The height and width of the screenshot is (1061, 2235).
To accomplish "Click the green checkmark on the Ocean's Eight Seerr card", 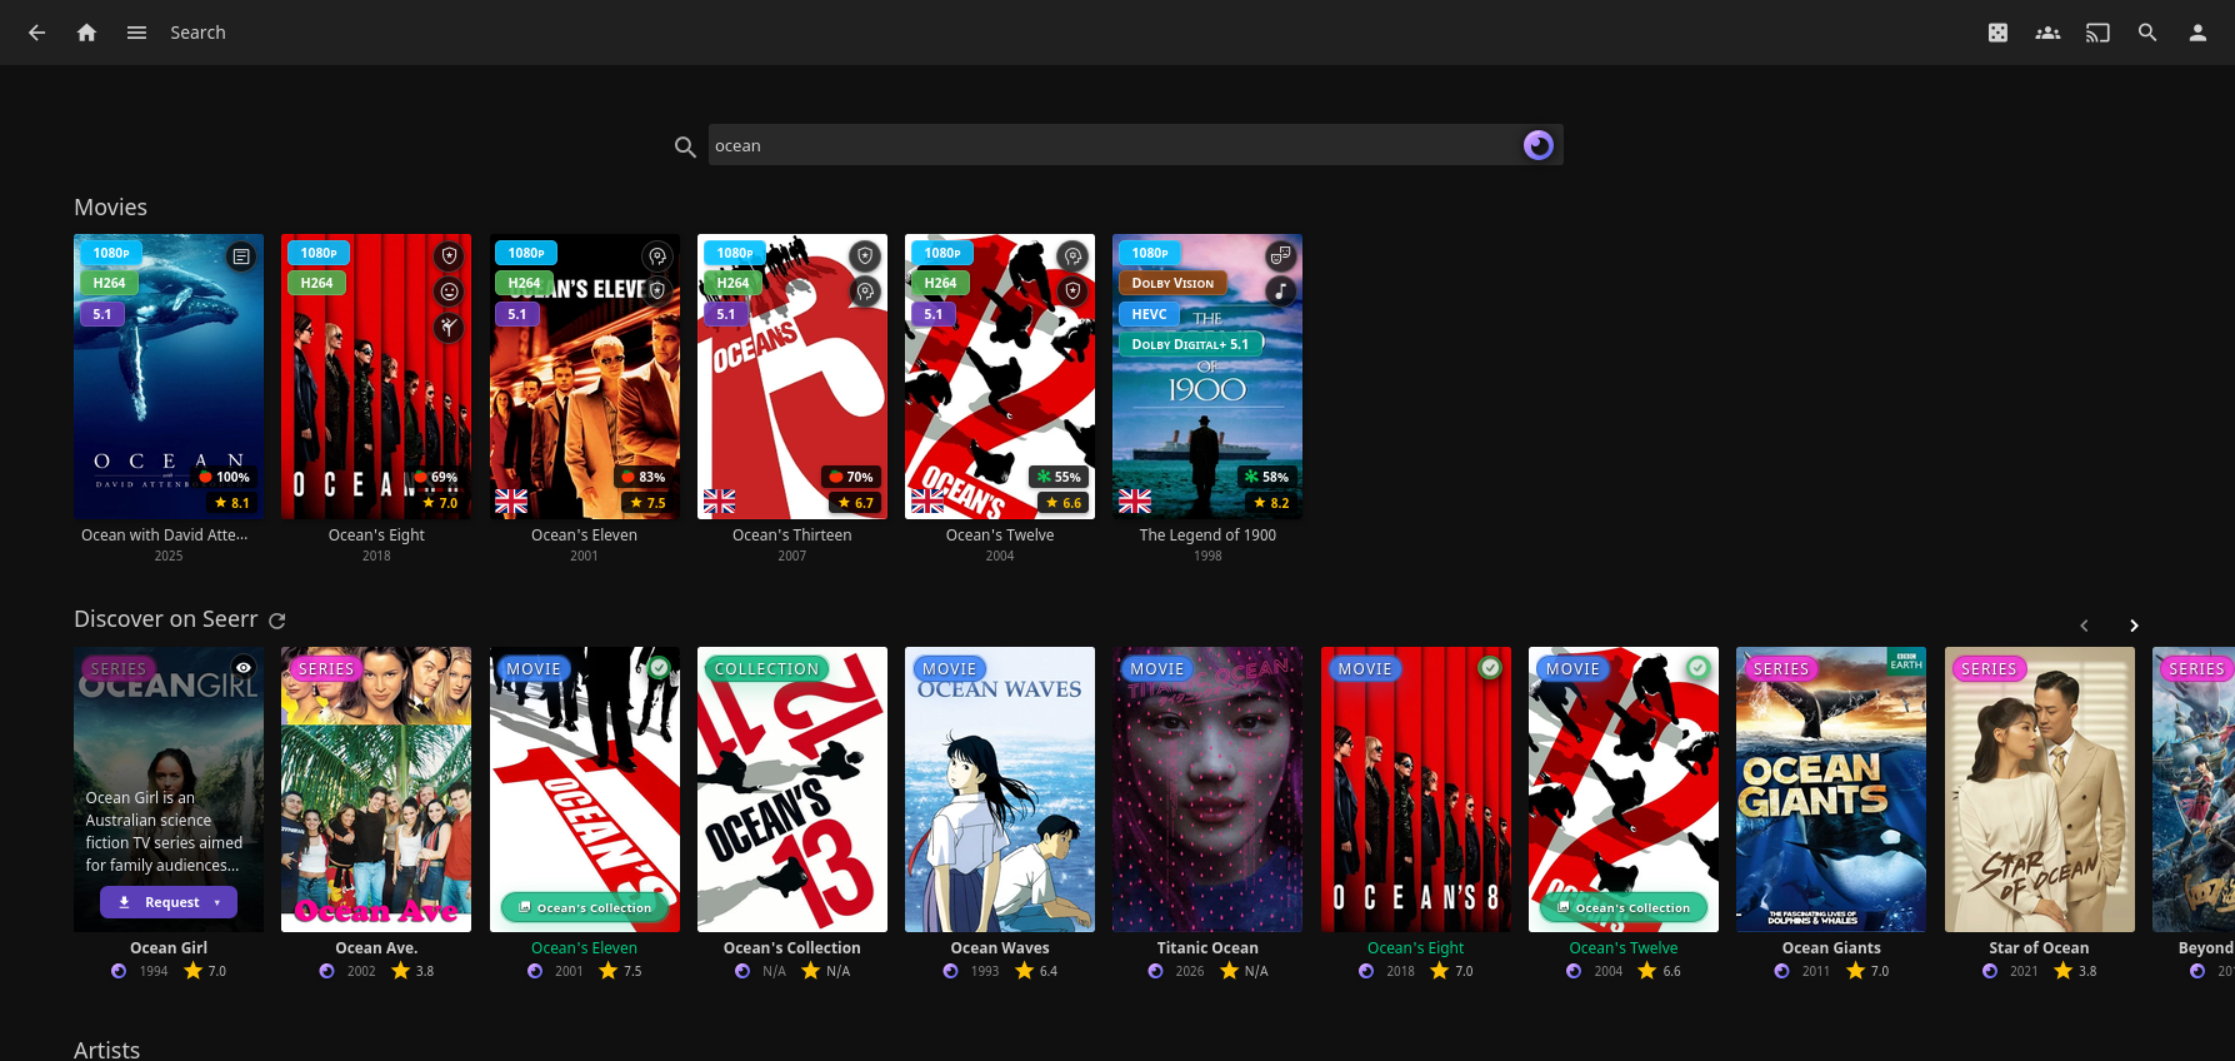I will (x=1490, y=667).
